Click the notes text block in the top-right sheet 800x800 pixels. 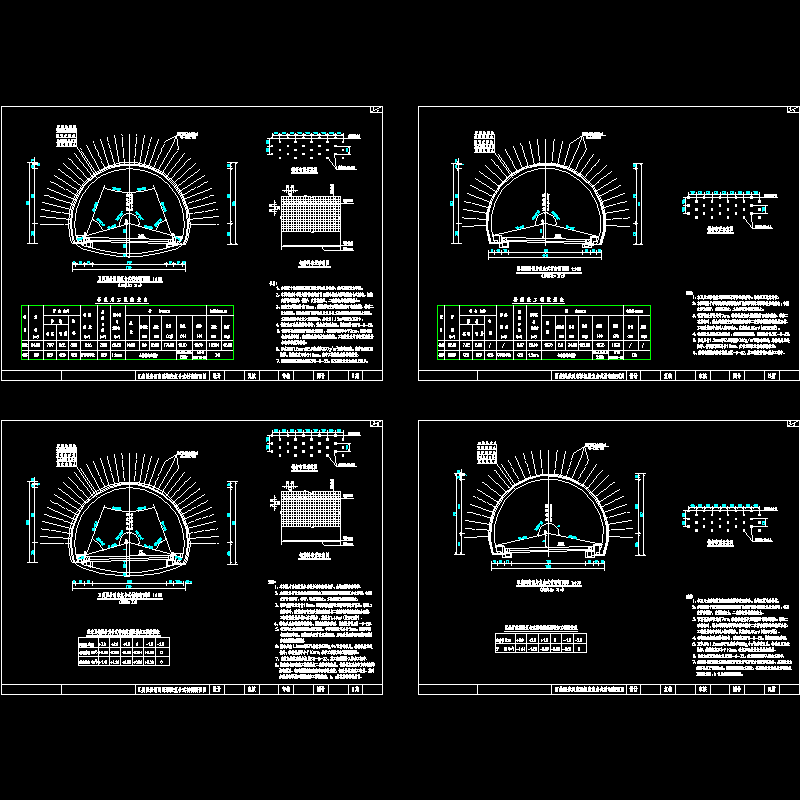point(738,322)
